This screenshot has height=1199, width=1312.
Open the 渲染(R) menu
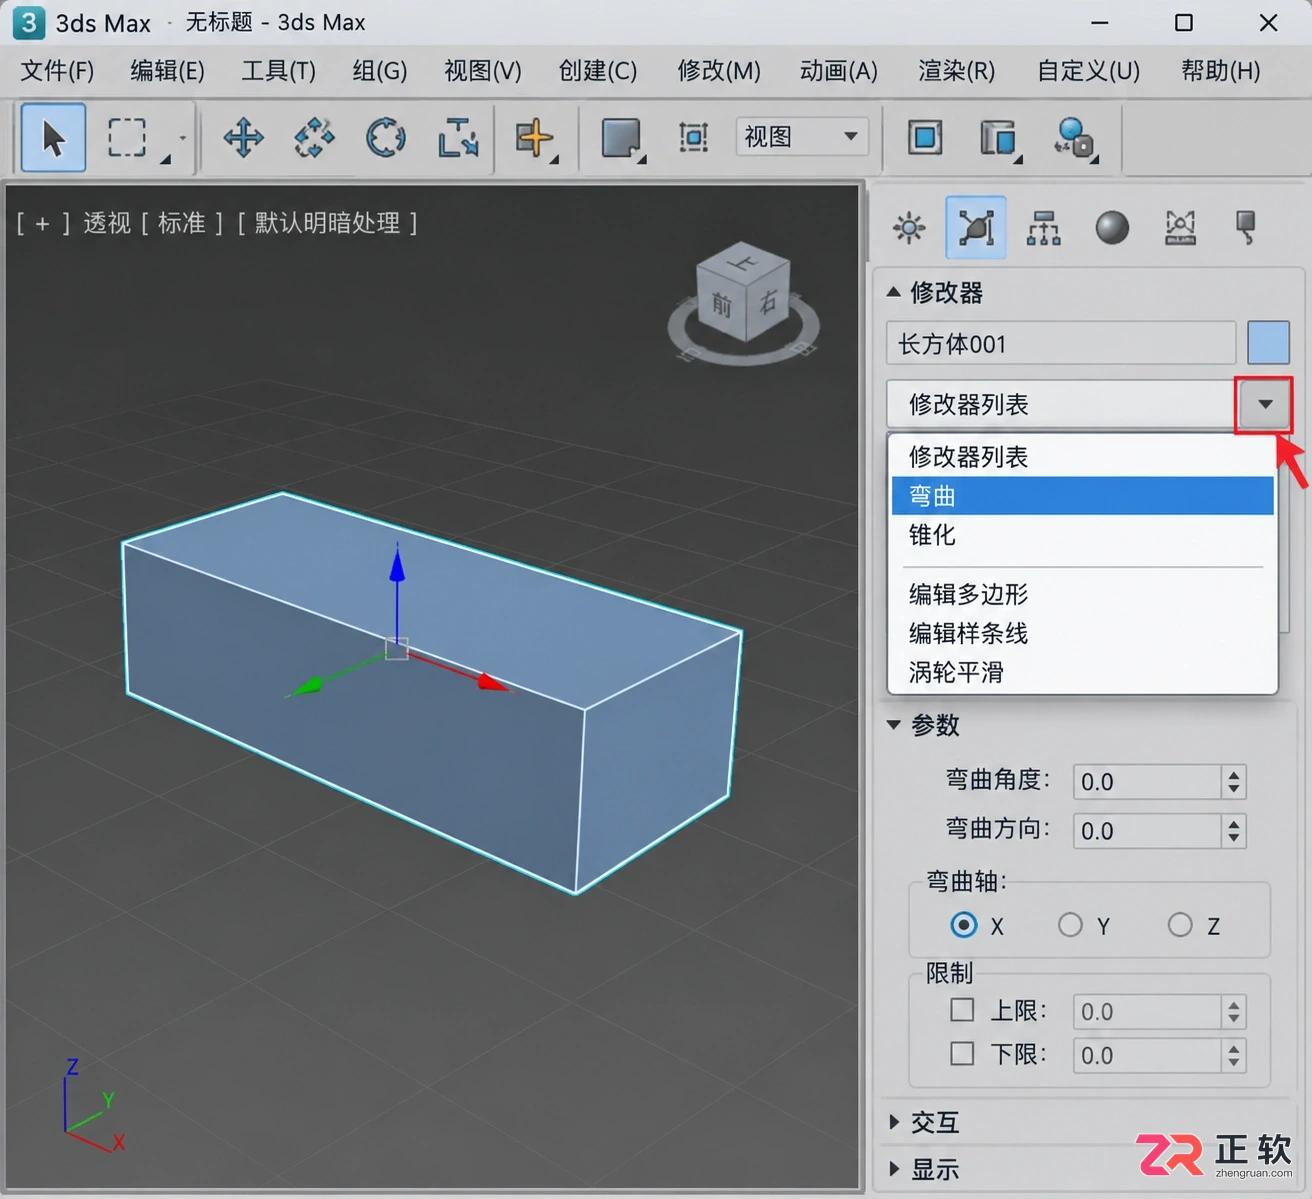click(956, 71)
